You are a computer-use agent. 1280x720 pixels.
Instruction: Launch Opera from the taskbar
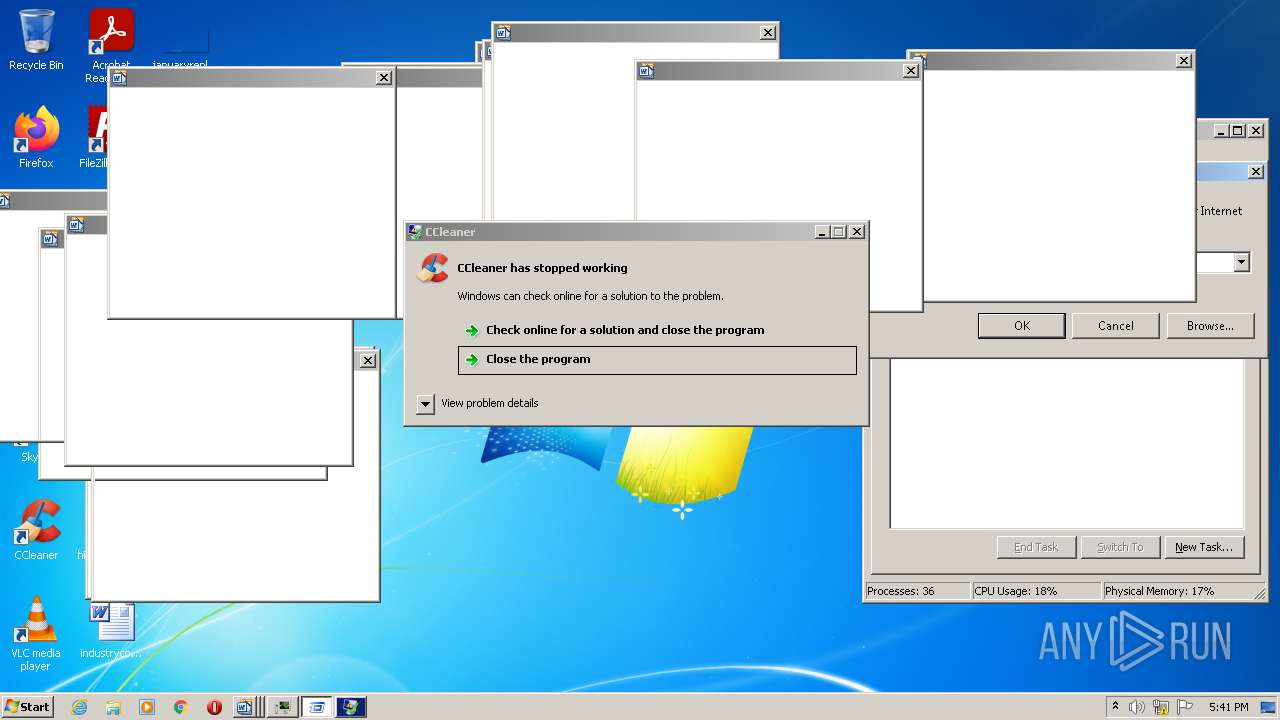214,707
